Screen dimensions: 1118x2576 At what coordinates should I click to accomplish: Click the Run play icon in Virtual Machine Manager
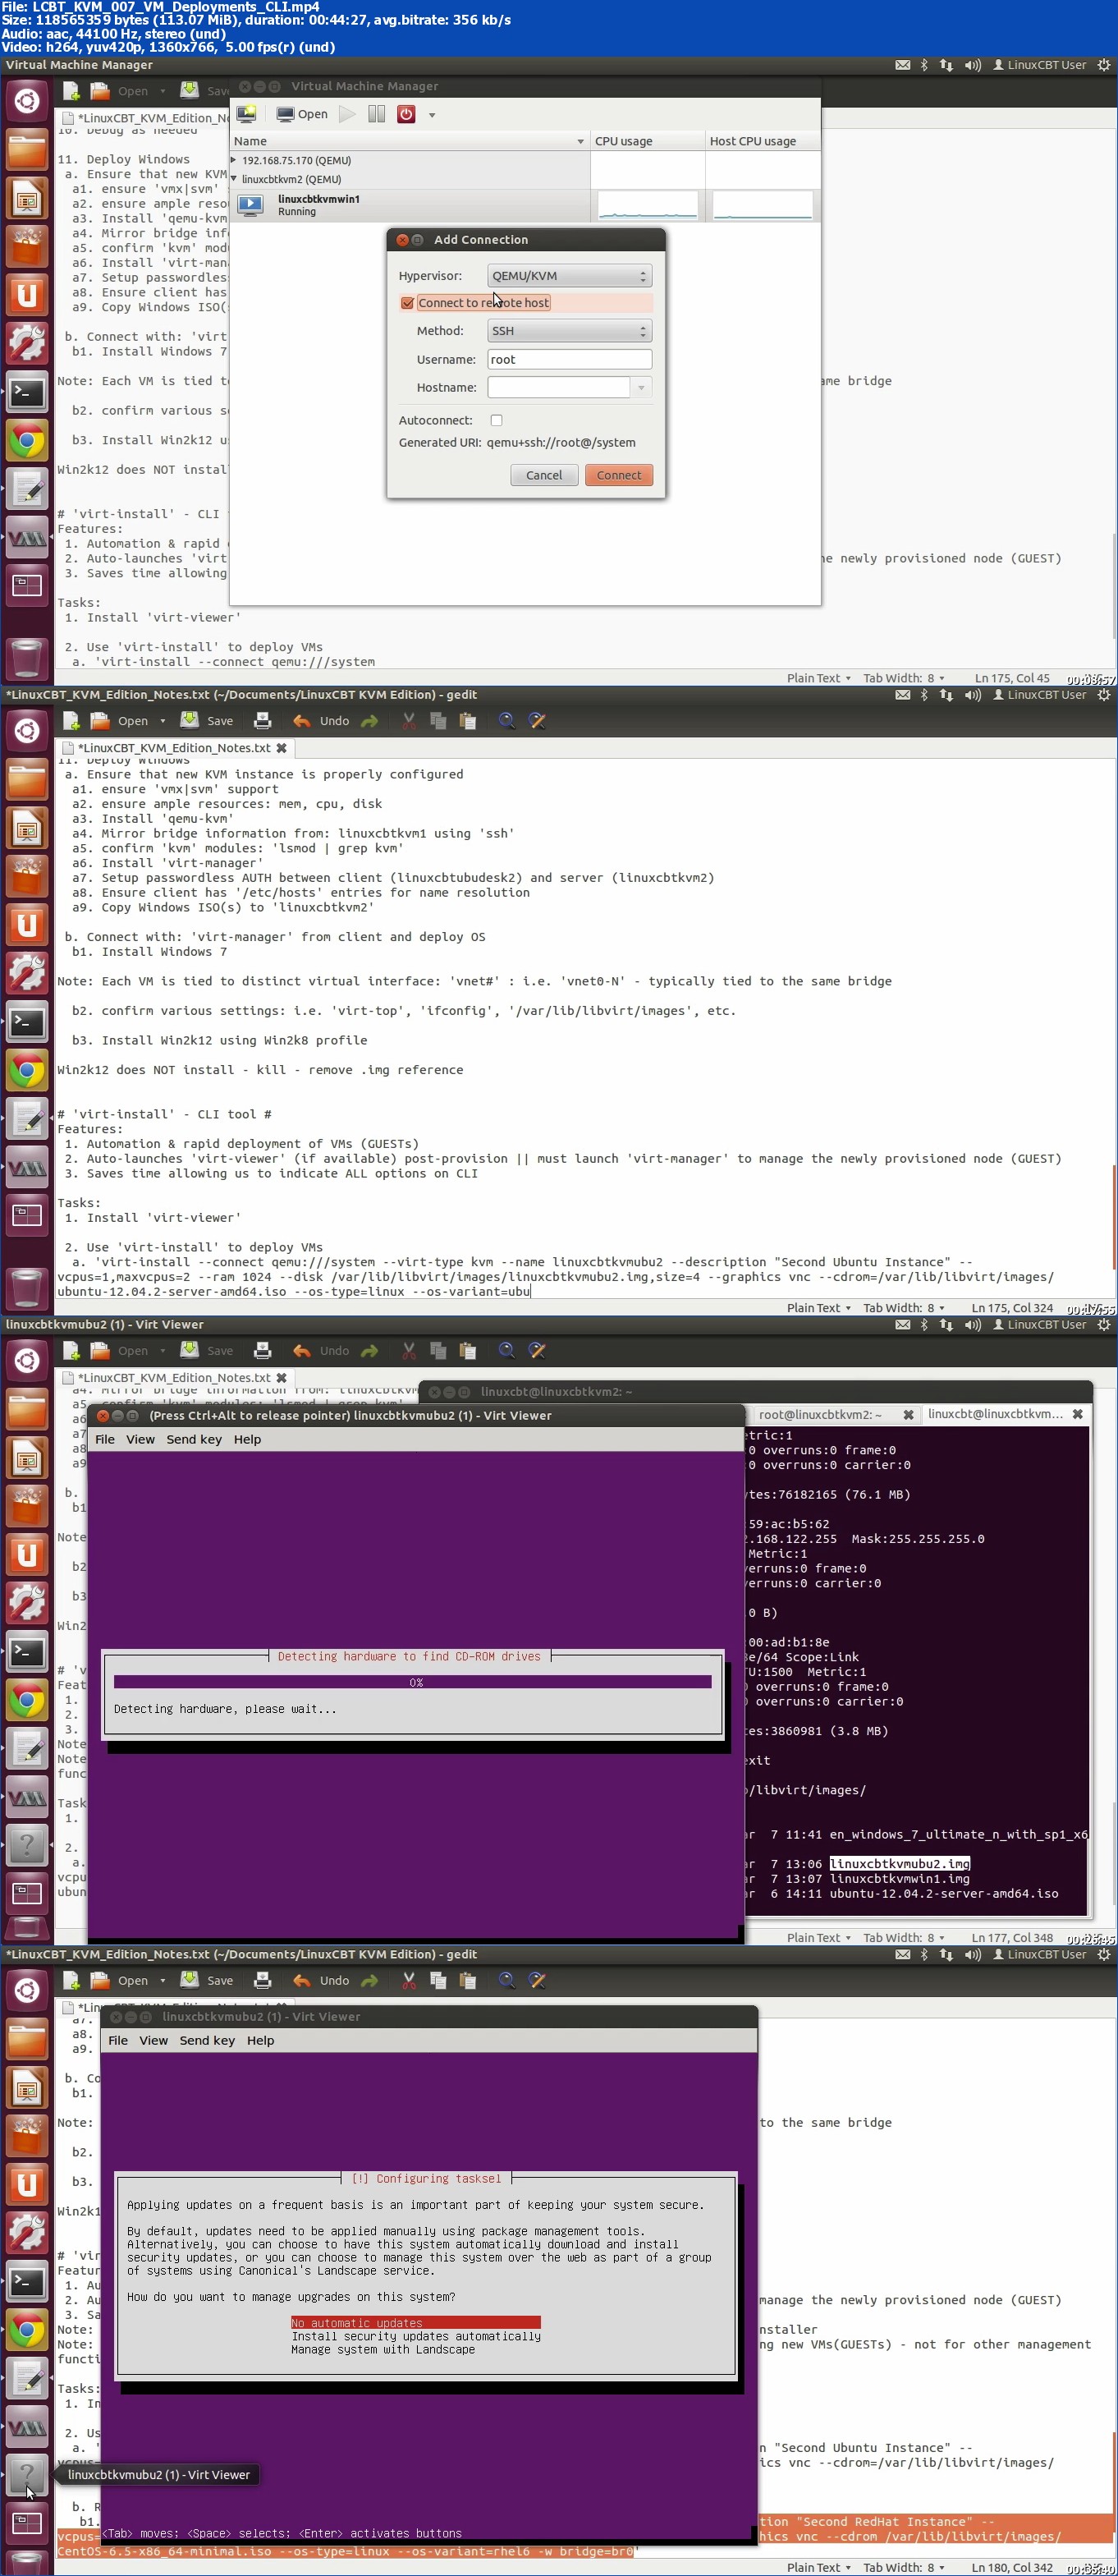point(347,114)
